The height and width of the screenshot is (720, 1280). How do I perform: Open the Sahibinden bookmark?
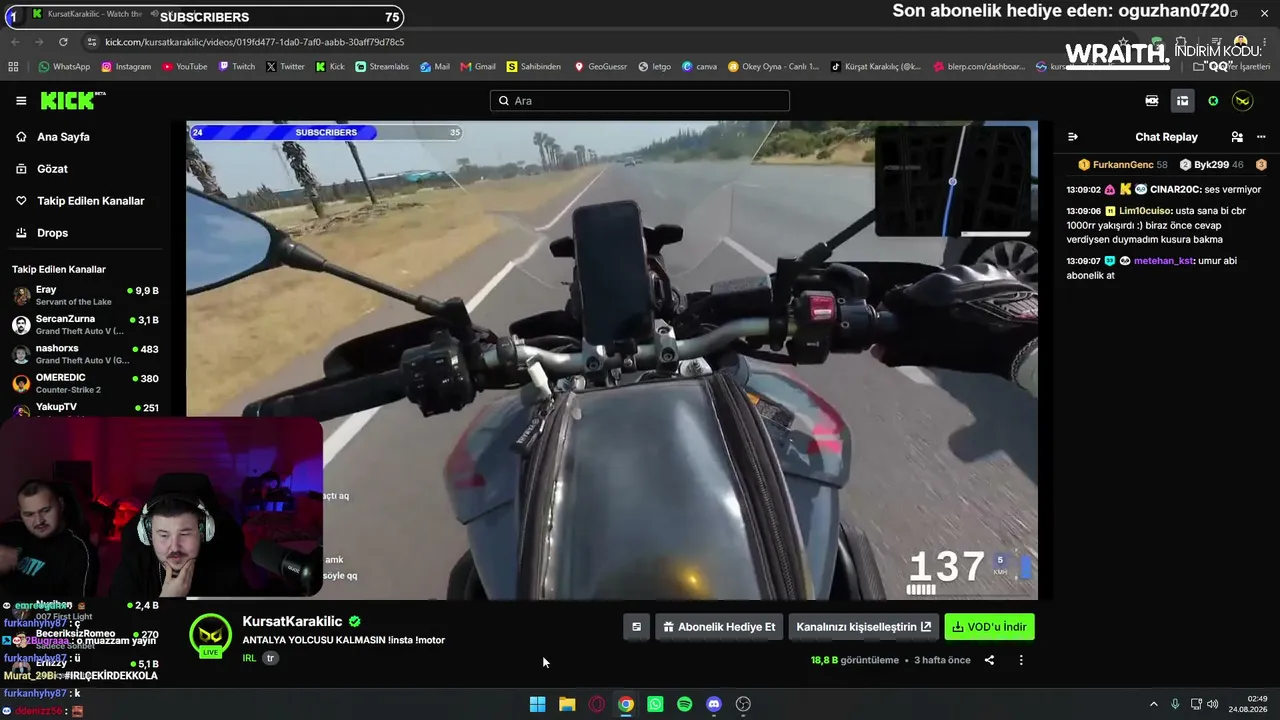[x=533, y=67]
